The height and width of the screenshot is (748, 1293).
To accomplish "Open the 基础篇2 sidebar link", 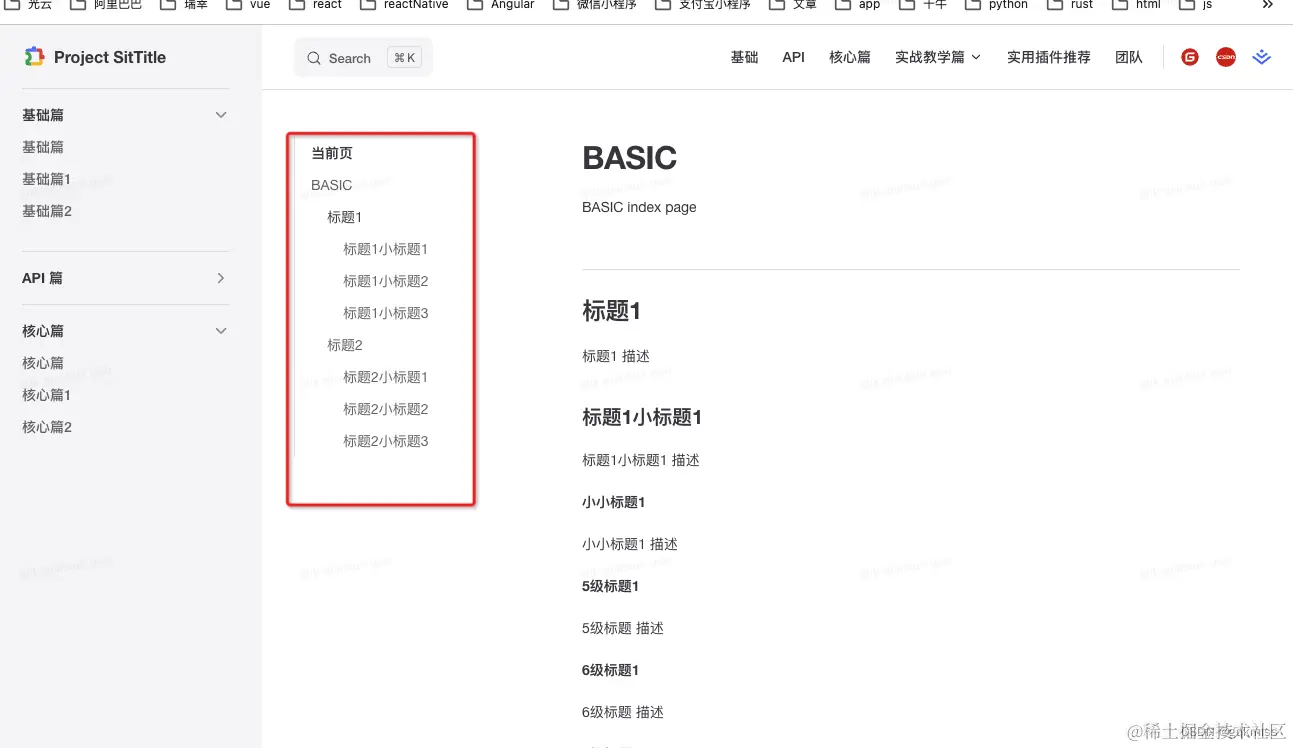I will [x=47, y=211].
